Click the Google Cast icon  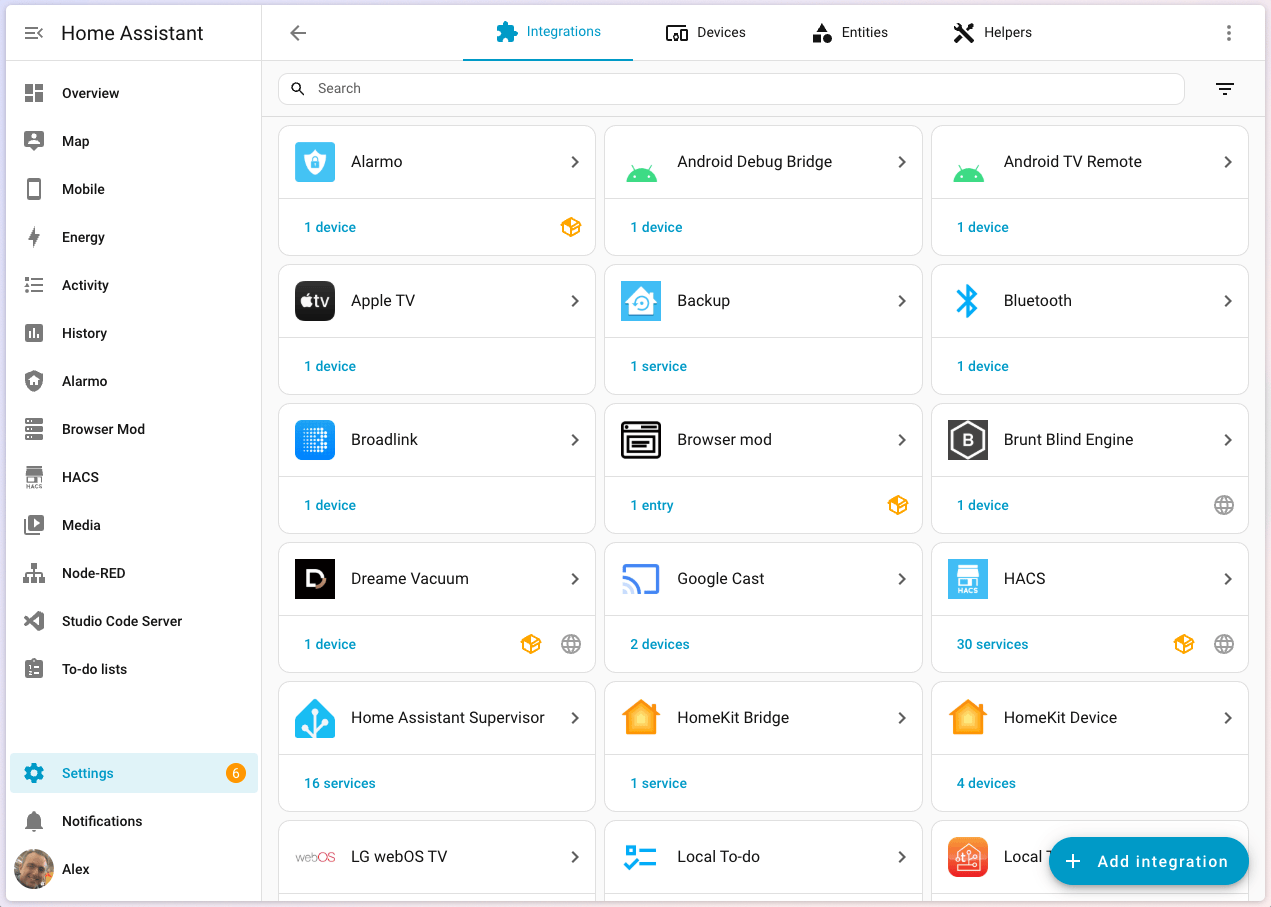pos(641,578)
